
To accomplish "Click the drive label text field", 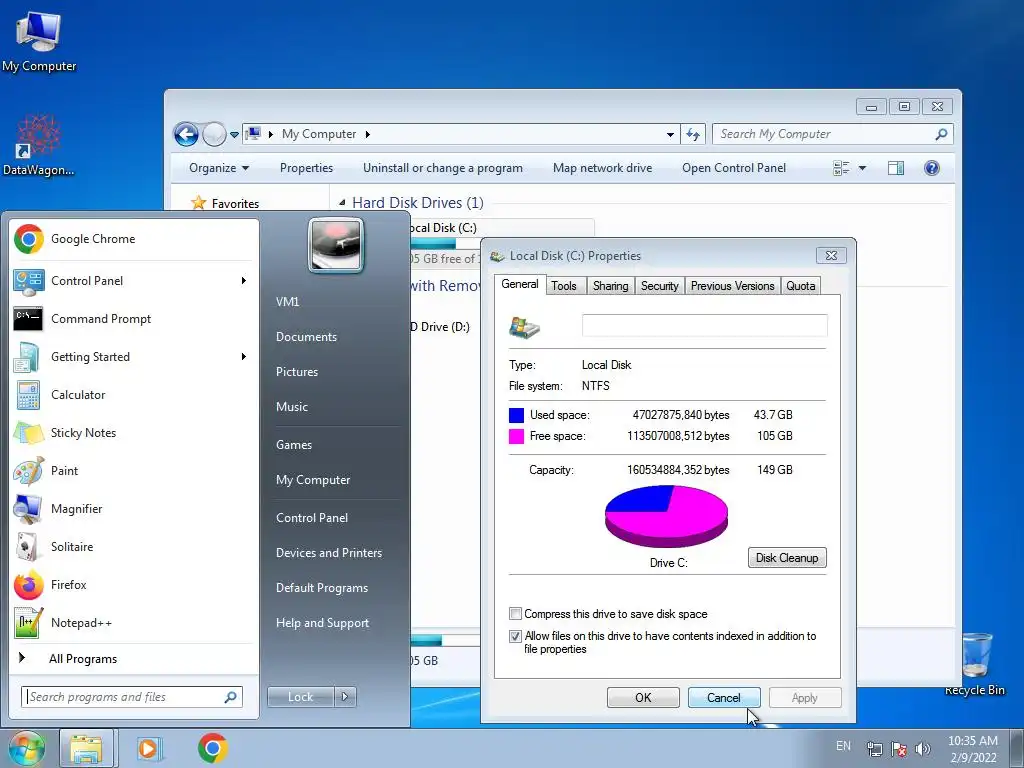I will click(705, 326).
